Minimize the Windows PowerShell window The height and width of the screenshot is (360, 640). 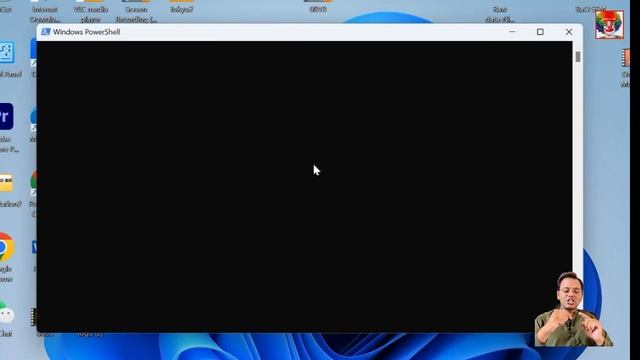pyautogui.click(x=512, y=32)
